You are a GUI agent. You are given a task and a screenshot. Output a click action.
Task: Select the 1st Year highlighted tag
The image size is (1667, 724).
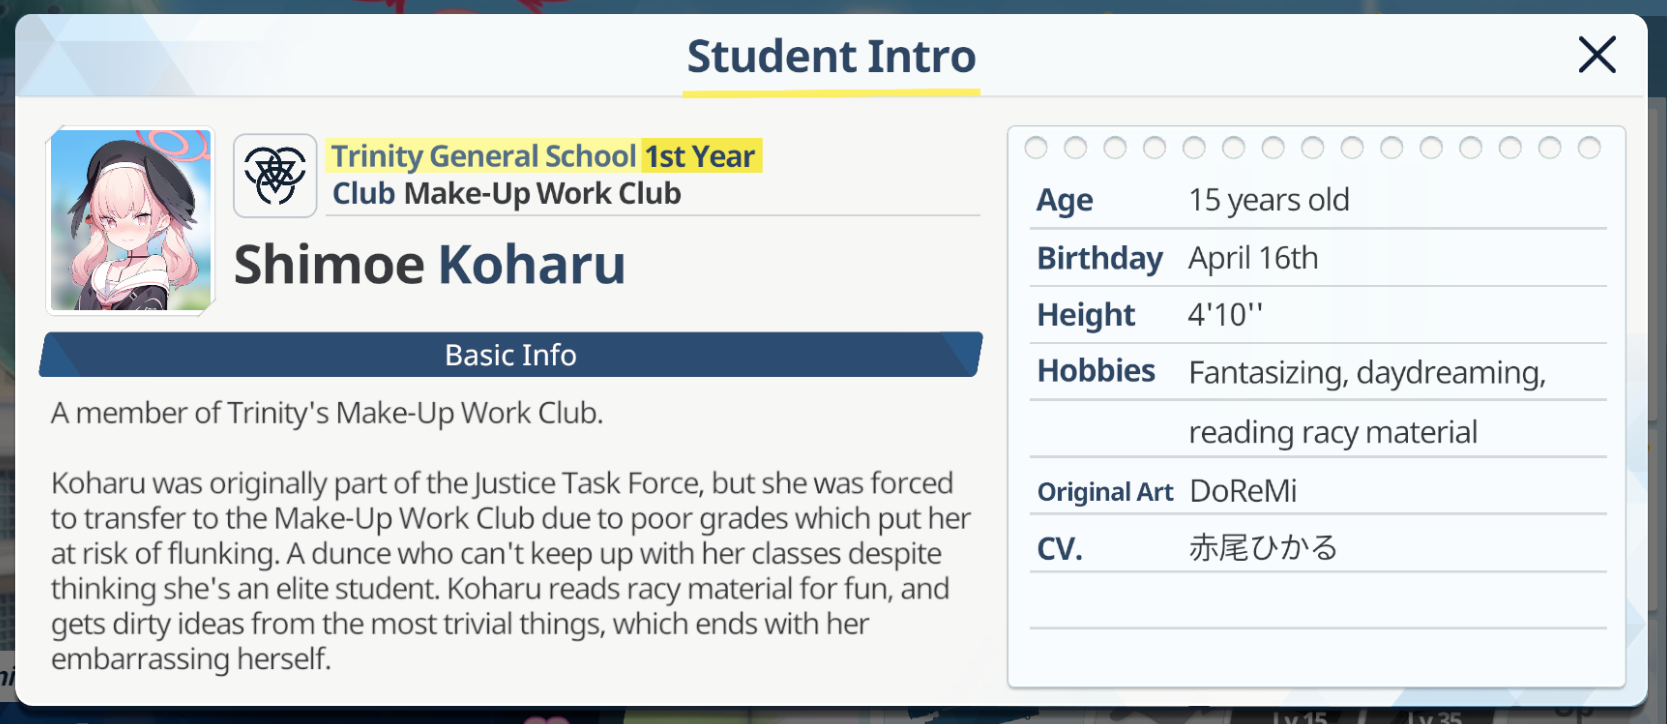(x=700, y=156)
